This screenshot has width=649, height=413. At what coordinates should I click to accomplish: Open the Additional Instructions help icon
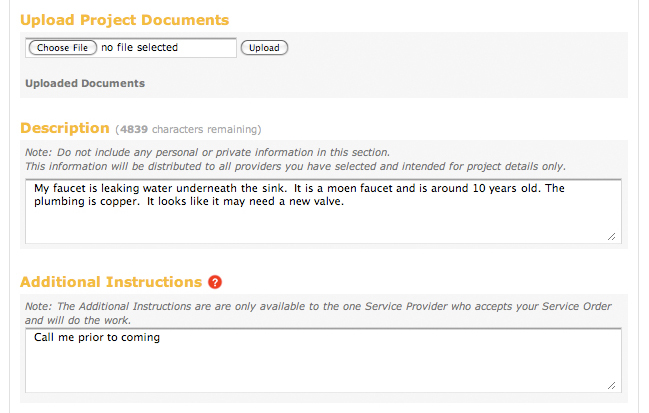[x=215, y=282]
